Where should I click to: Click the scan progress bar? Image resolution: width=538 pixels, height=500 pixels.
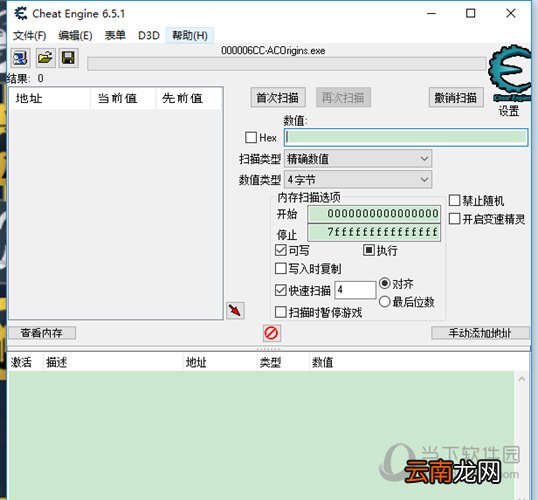click(286, 64)
